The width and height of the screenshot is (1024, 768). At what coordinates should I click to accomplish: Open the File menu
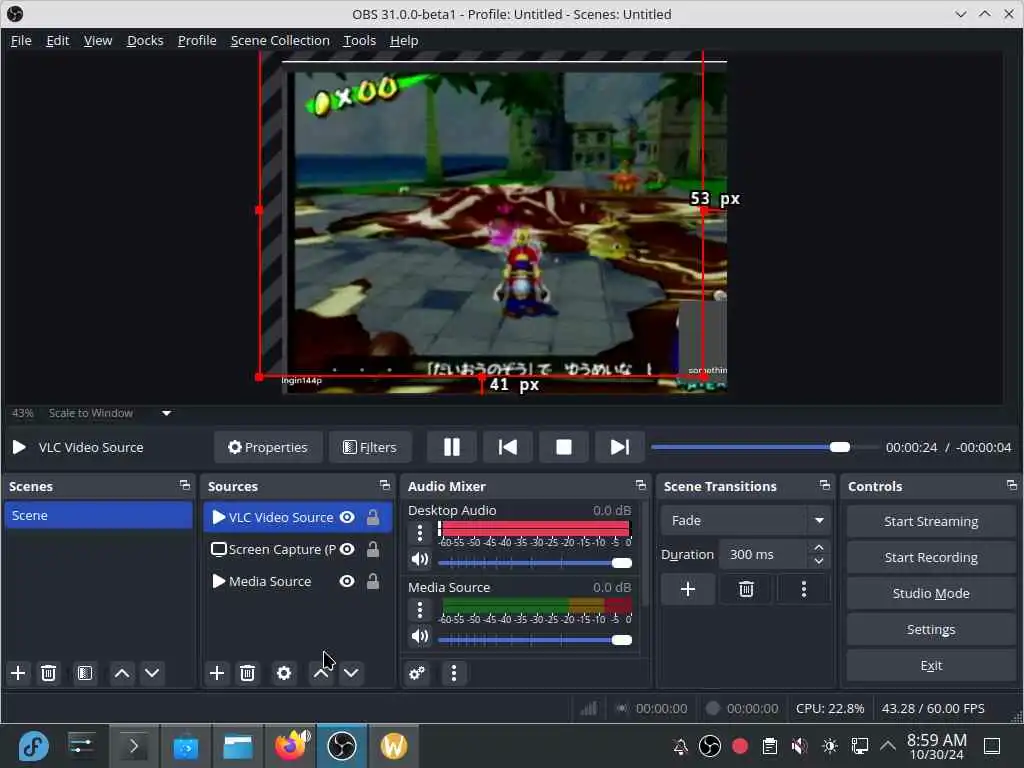click(21, 40)
